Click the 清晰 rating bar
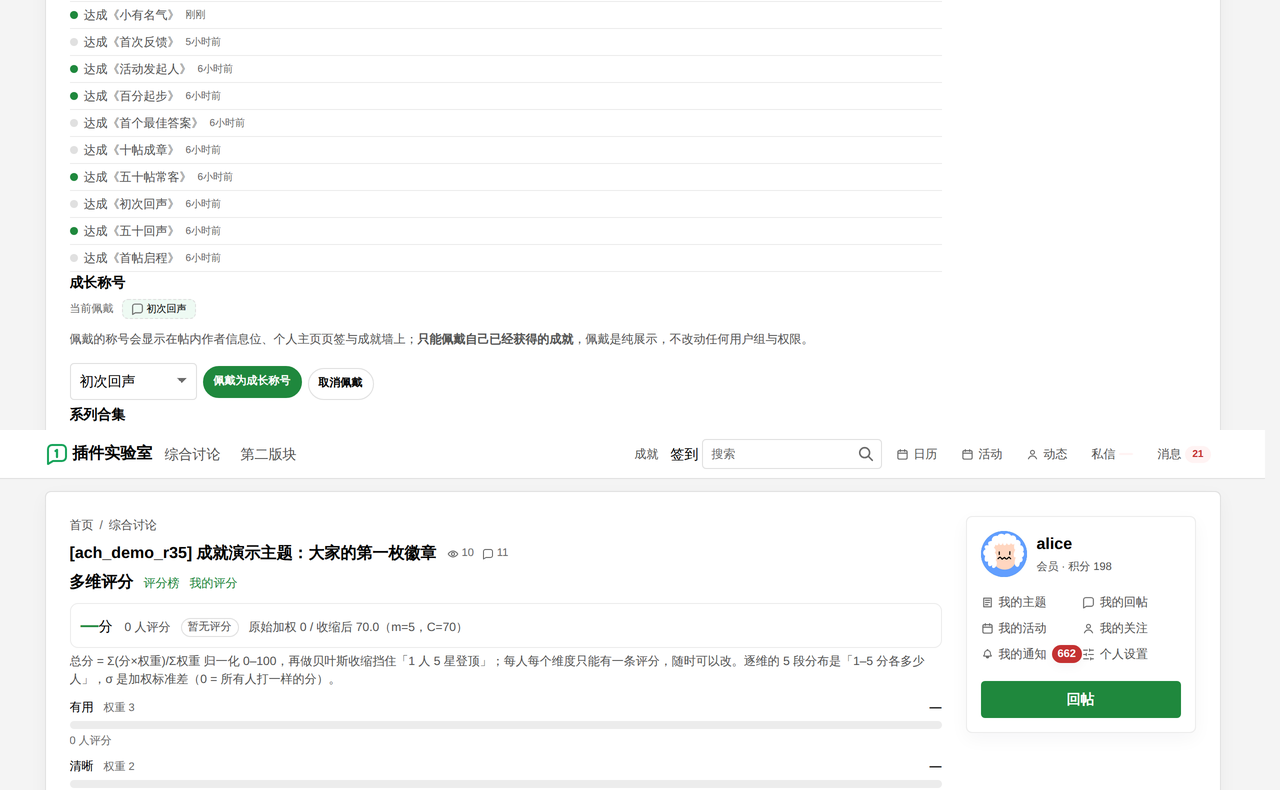 [x=505, y=784]
